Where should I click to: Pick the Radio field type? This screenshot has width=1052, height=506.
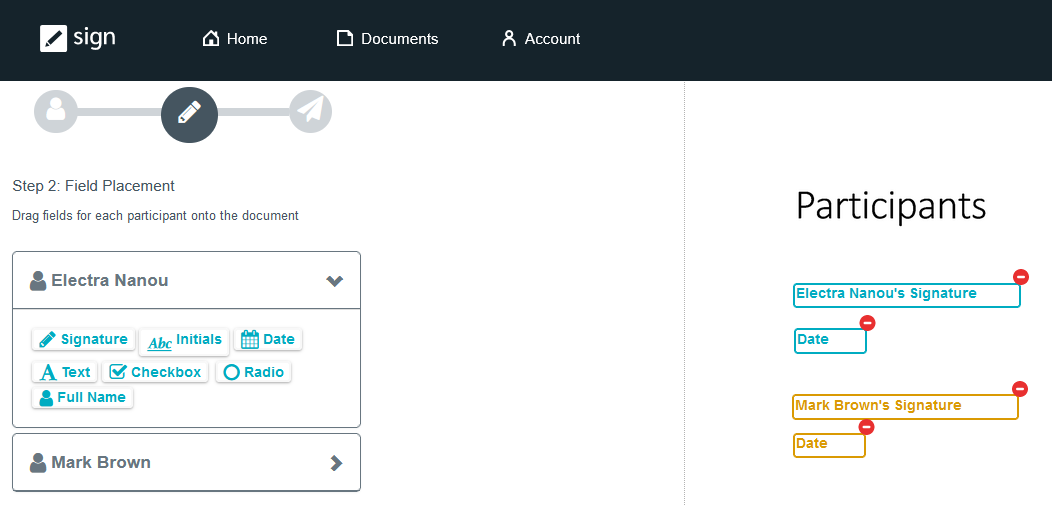pyautogui.click(x=254, y=372)
